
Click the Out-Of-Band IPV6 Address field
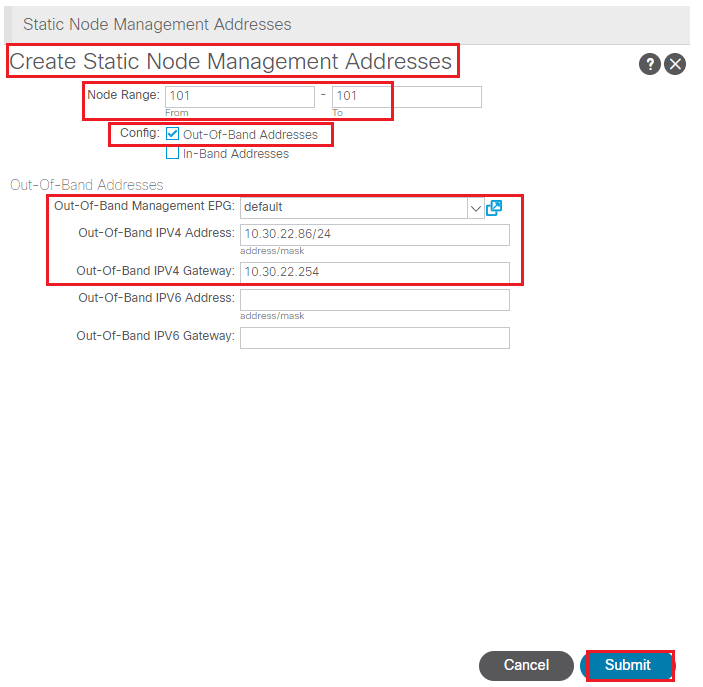375,300
